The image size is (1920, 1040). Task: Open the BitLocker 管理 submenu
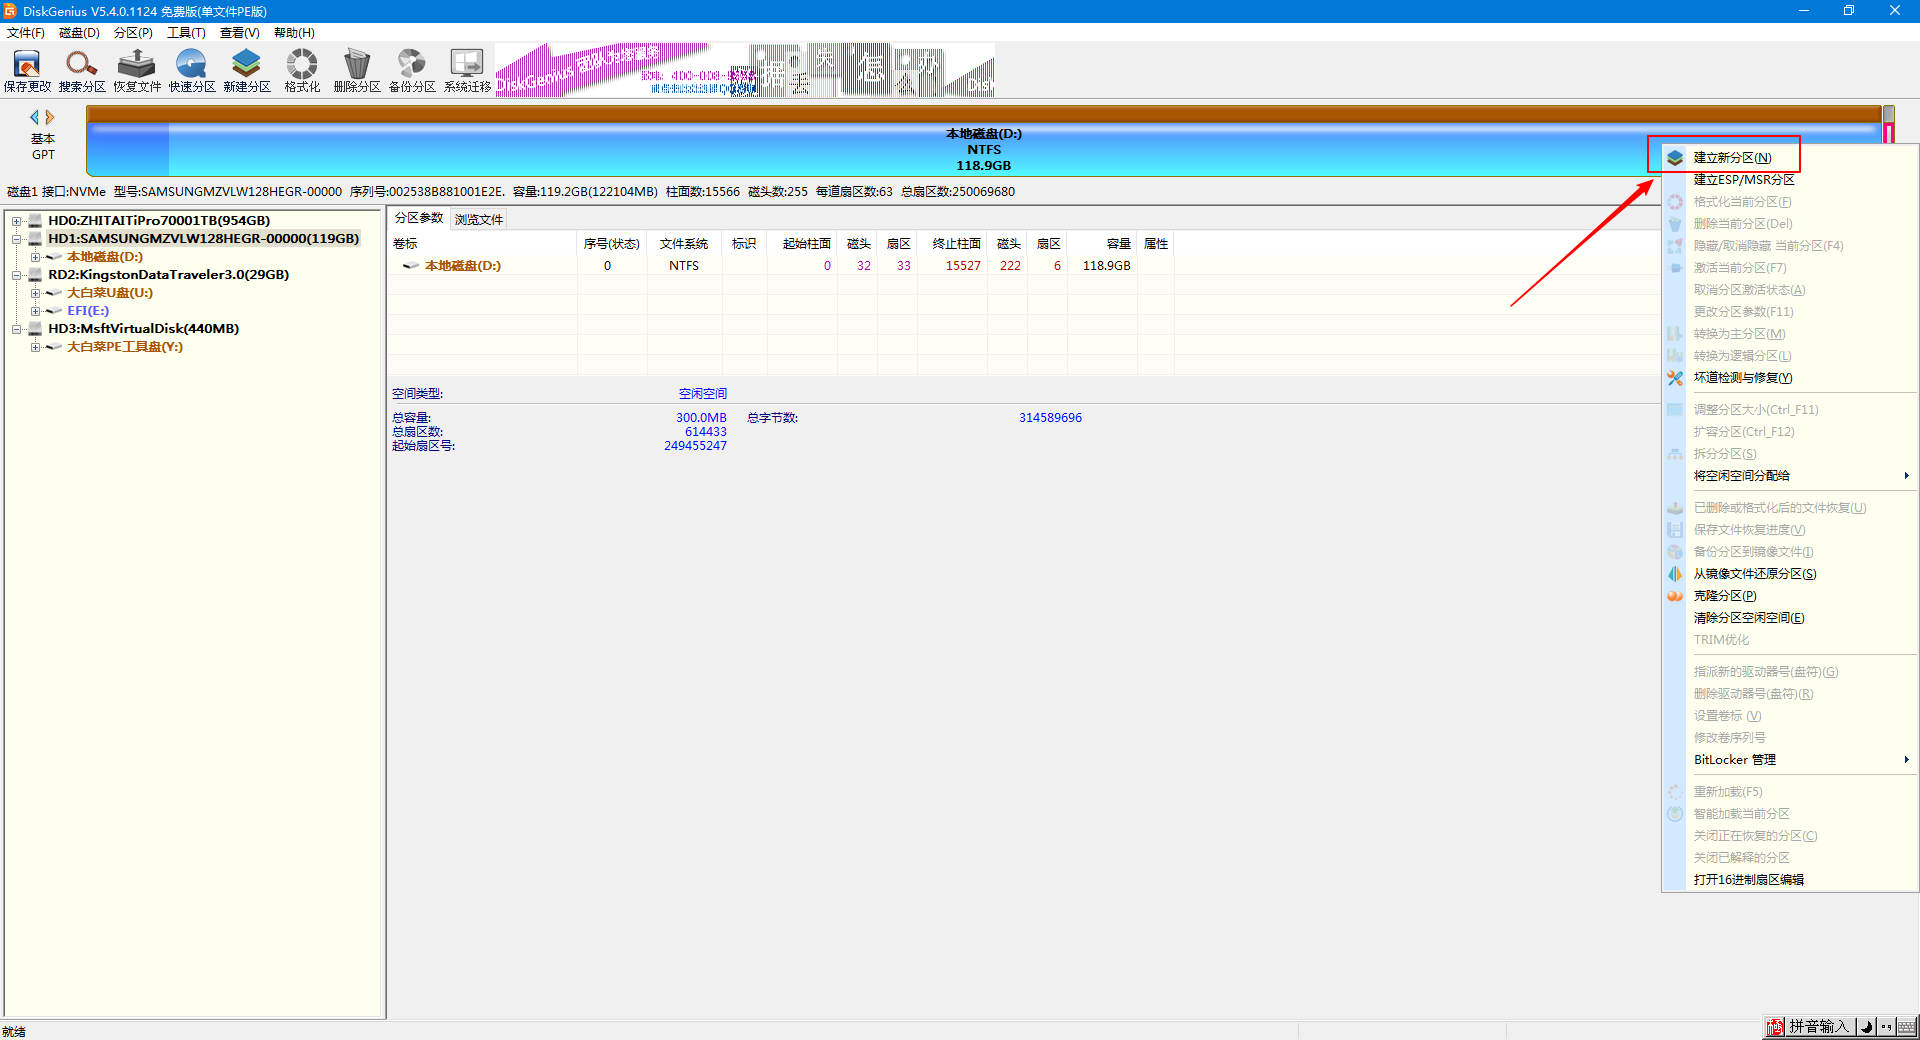coord(1790,760)
